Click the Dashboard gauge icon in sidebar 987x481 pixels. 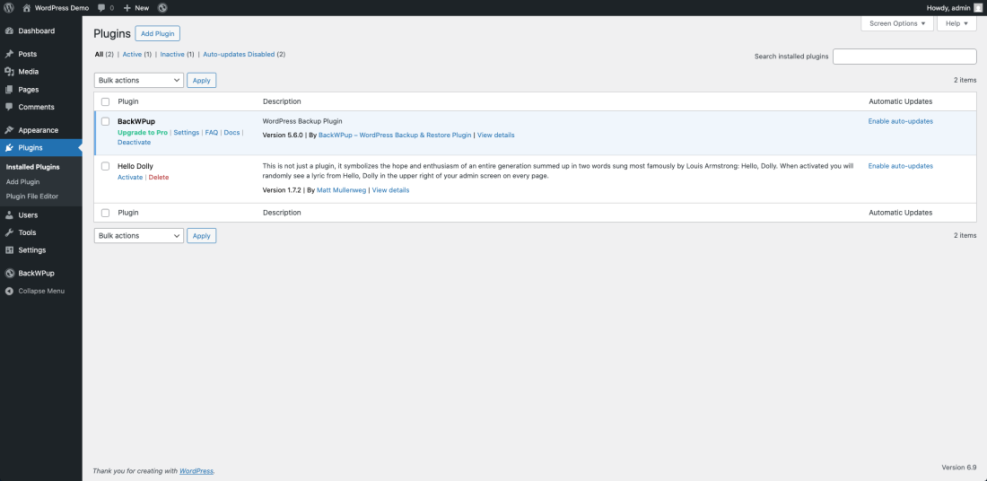(9, 31)
